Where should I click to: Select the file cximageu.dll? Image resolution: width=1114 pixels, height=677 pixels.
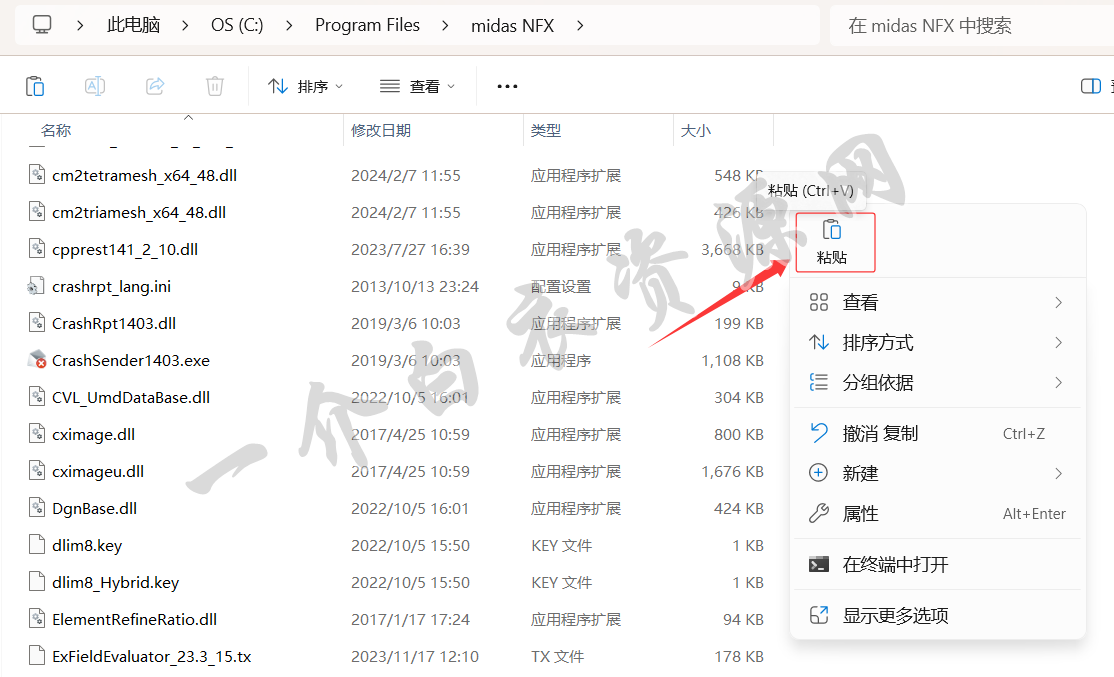tap(97, 471)
